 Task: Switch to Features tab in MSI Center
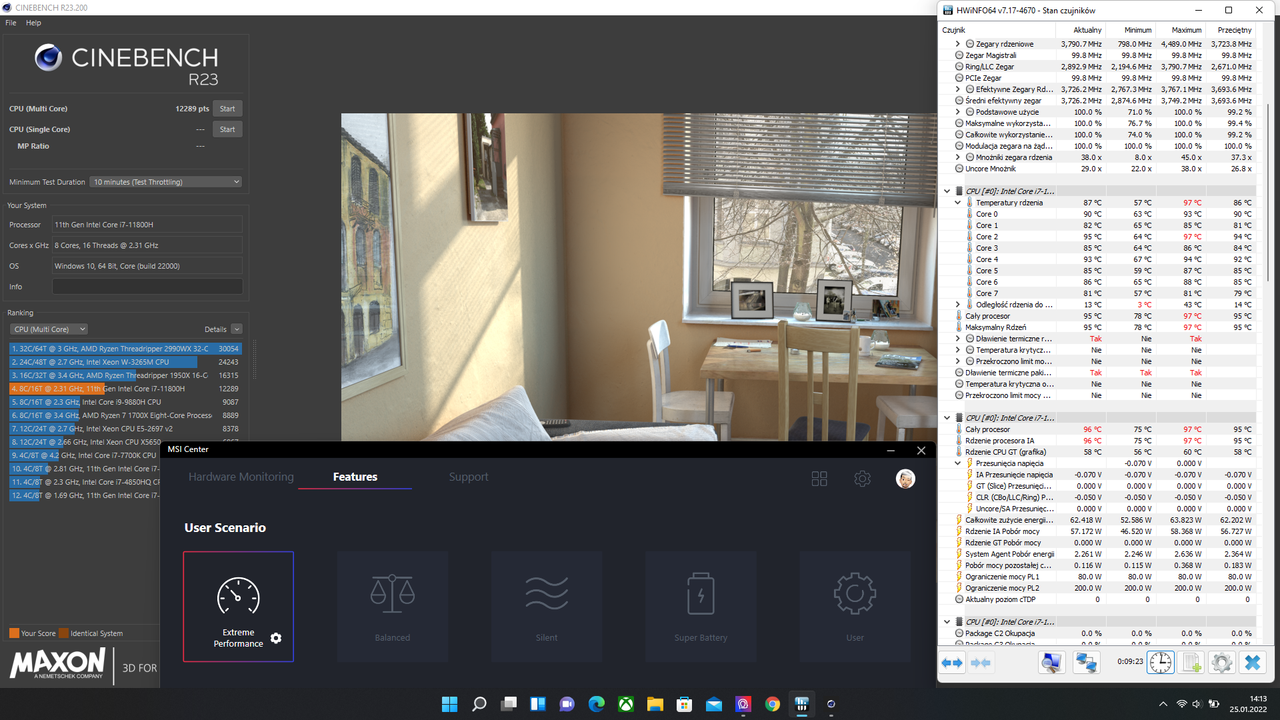pos(355,477)
